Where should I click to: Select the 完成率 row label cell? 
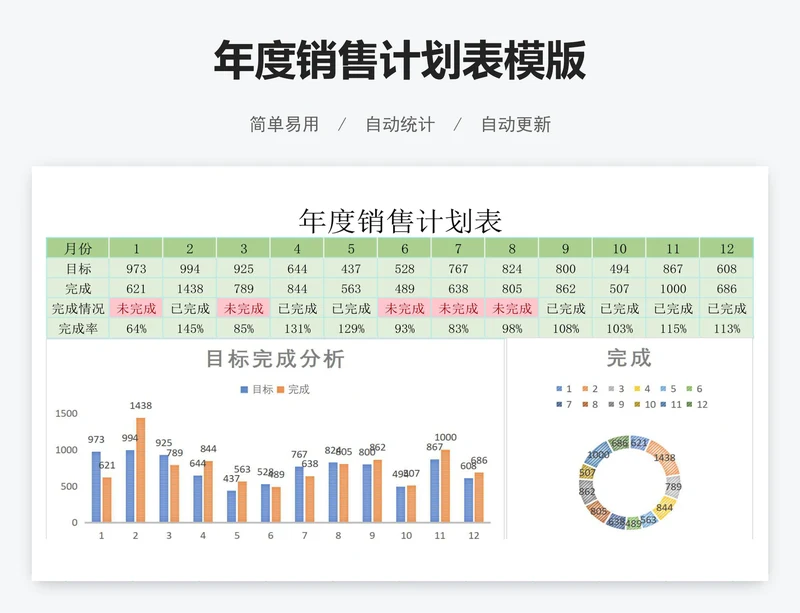pyautogui.click(x=78, y=328)
